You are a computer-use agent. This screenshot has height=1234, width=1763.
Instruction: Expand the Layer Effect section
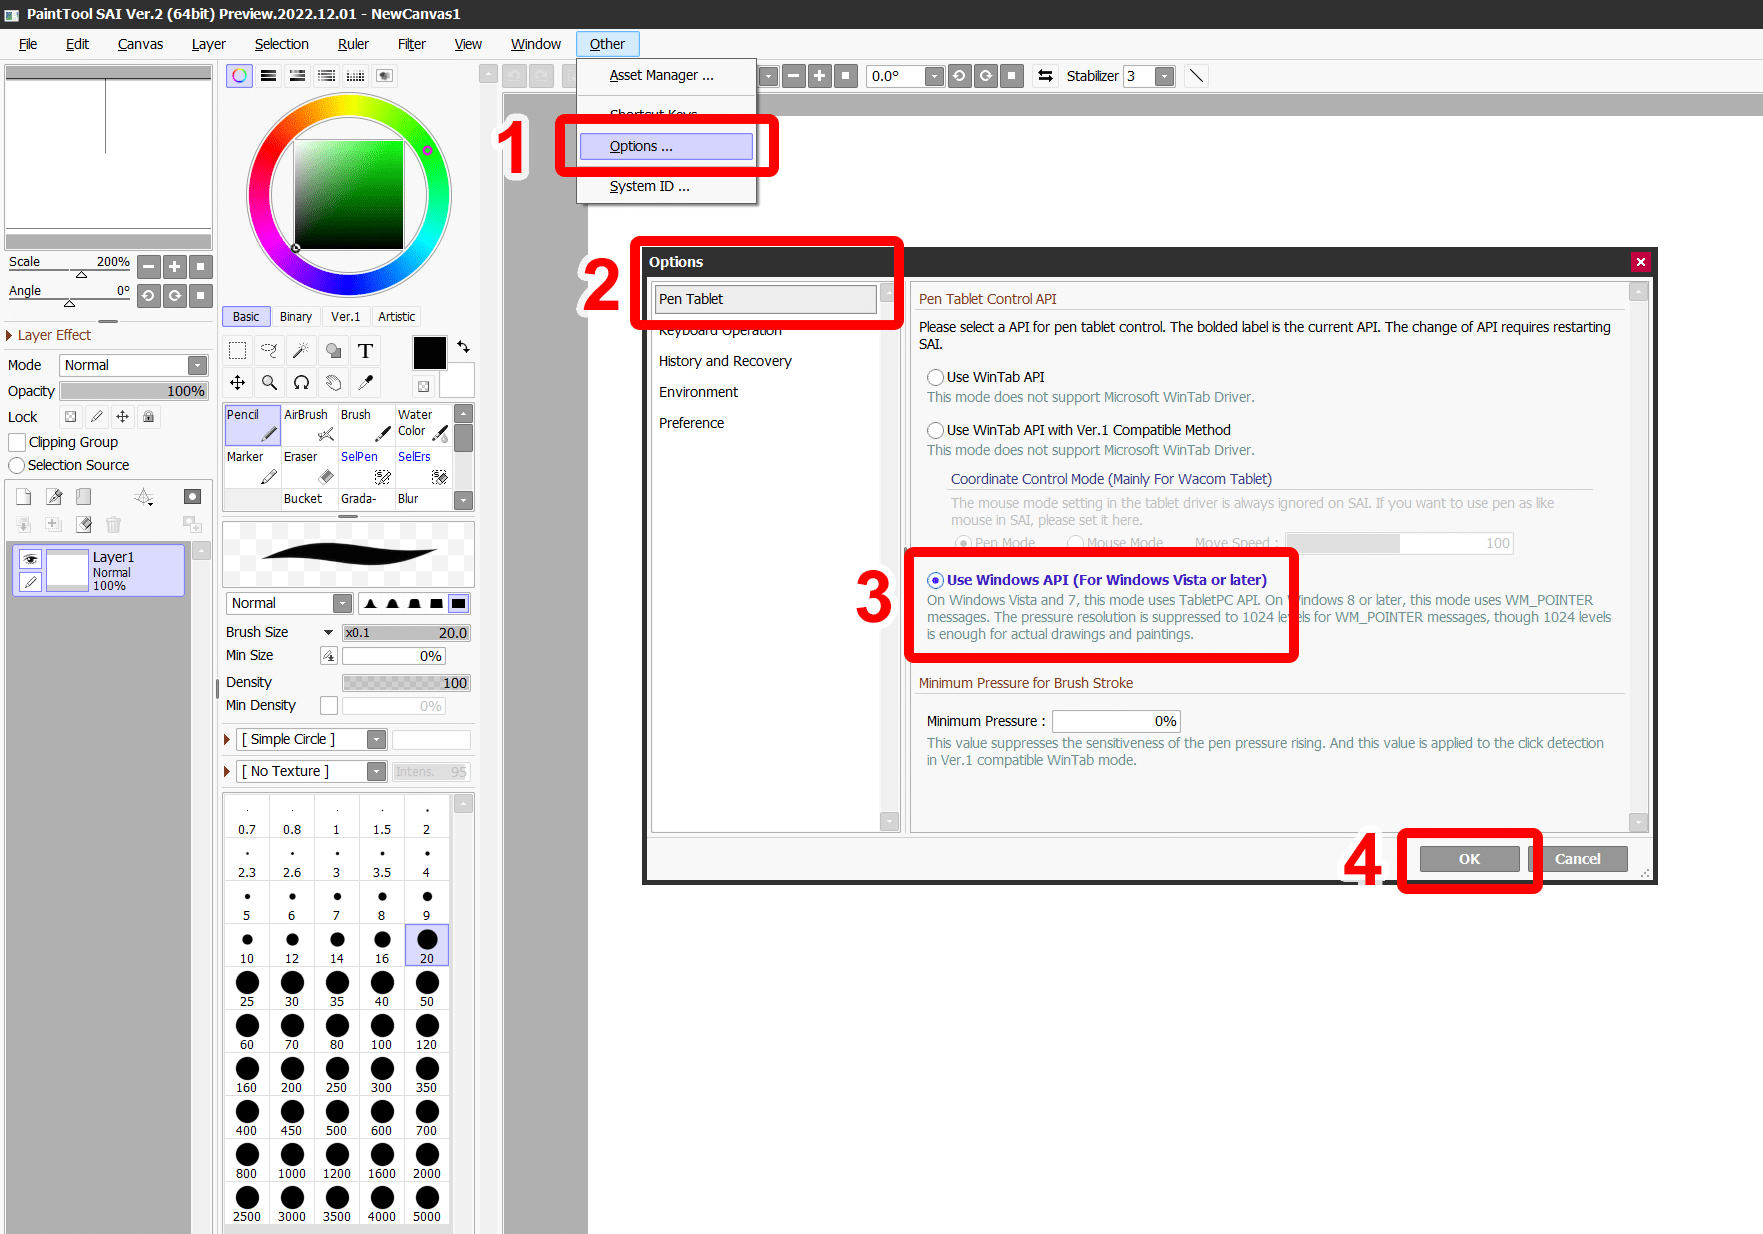coord(9,335)
